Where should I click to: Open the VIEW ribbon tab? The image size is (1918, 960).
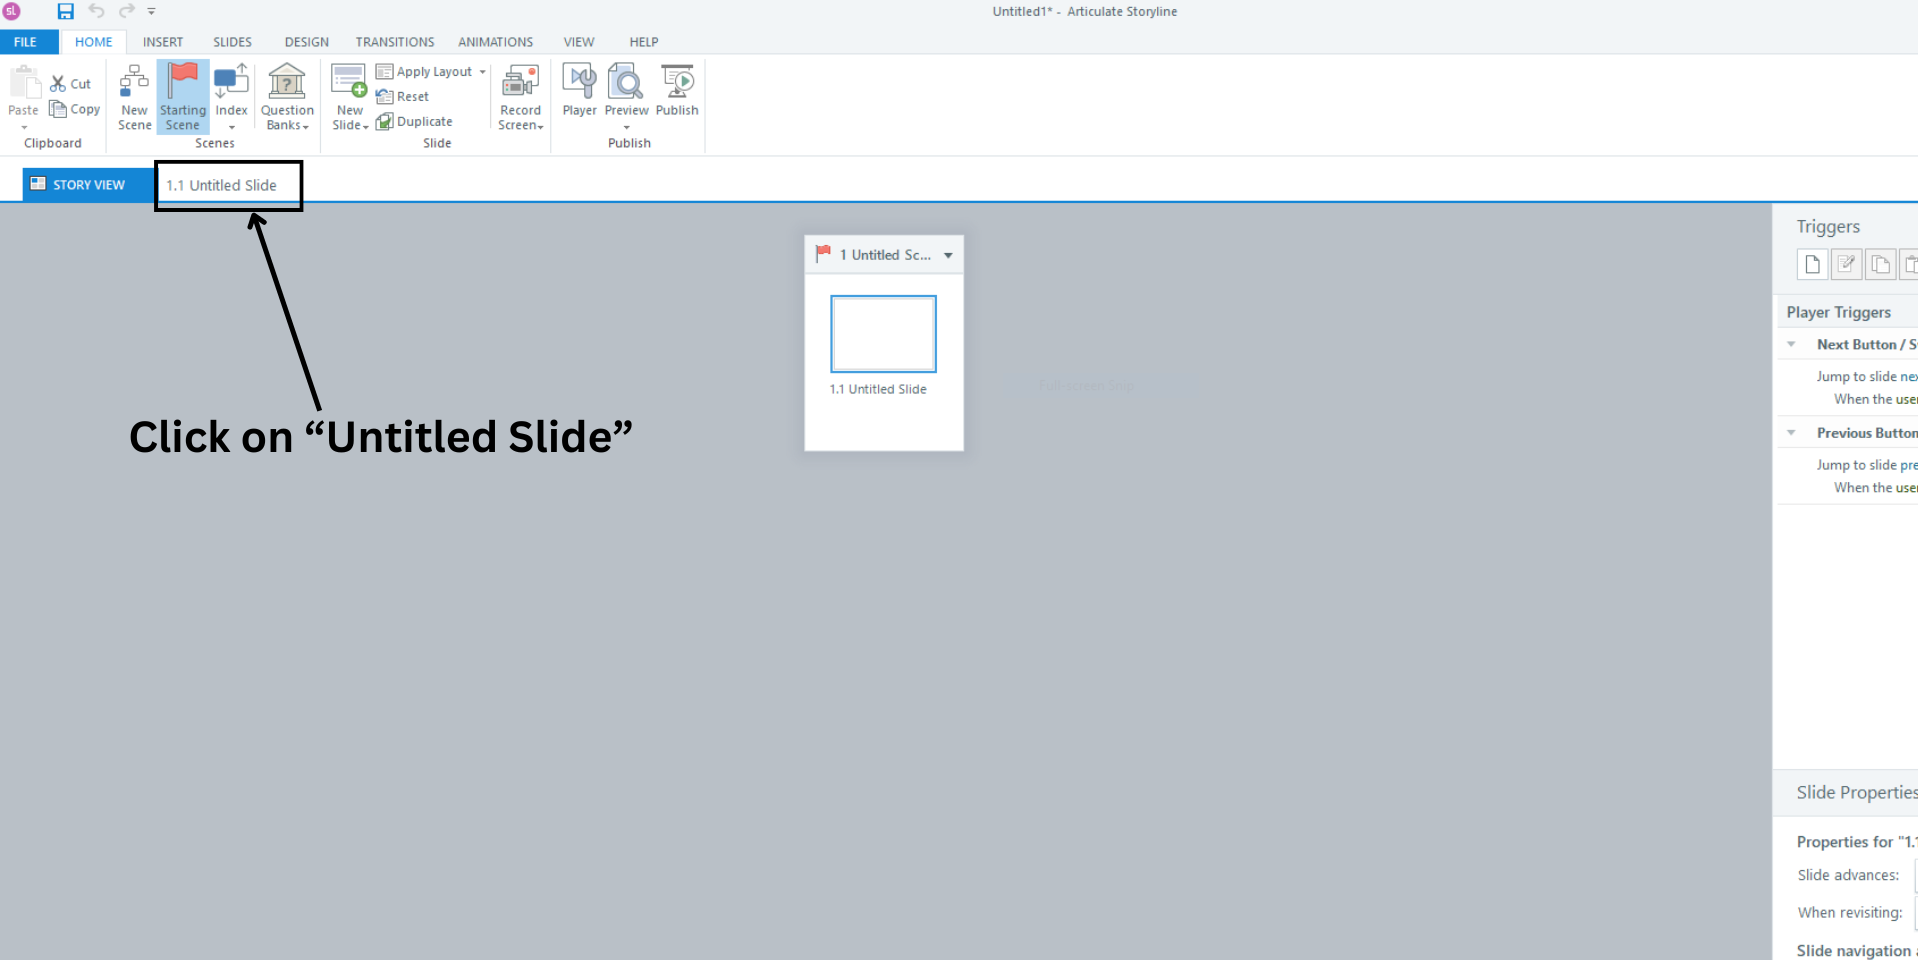click(579, 42)
